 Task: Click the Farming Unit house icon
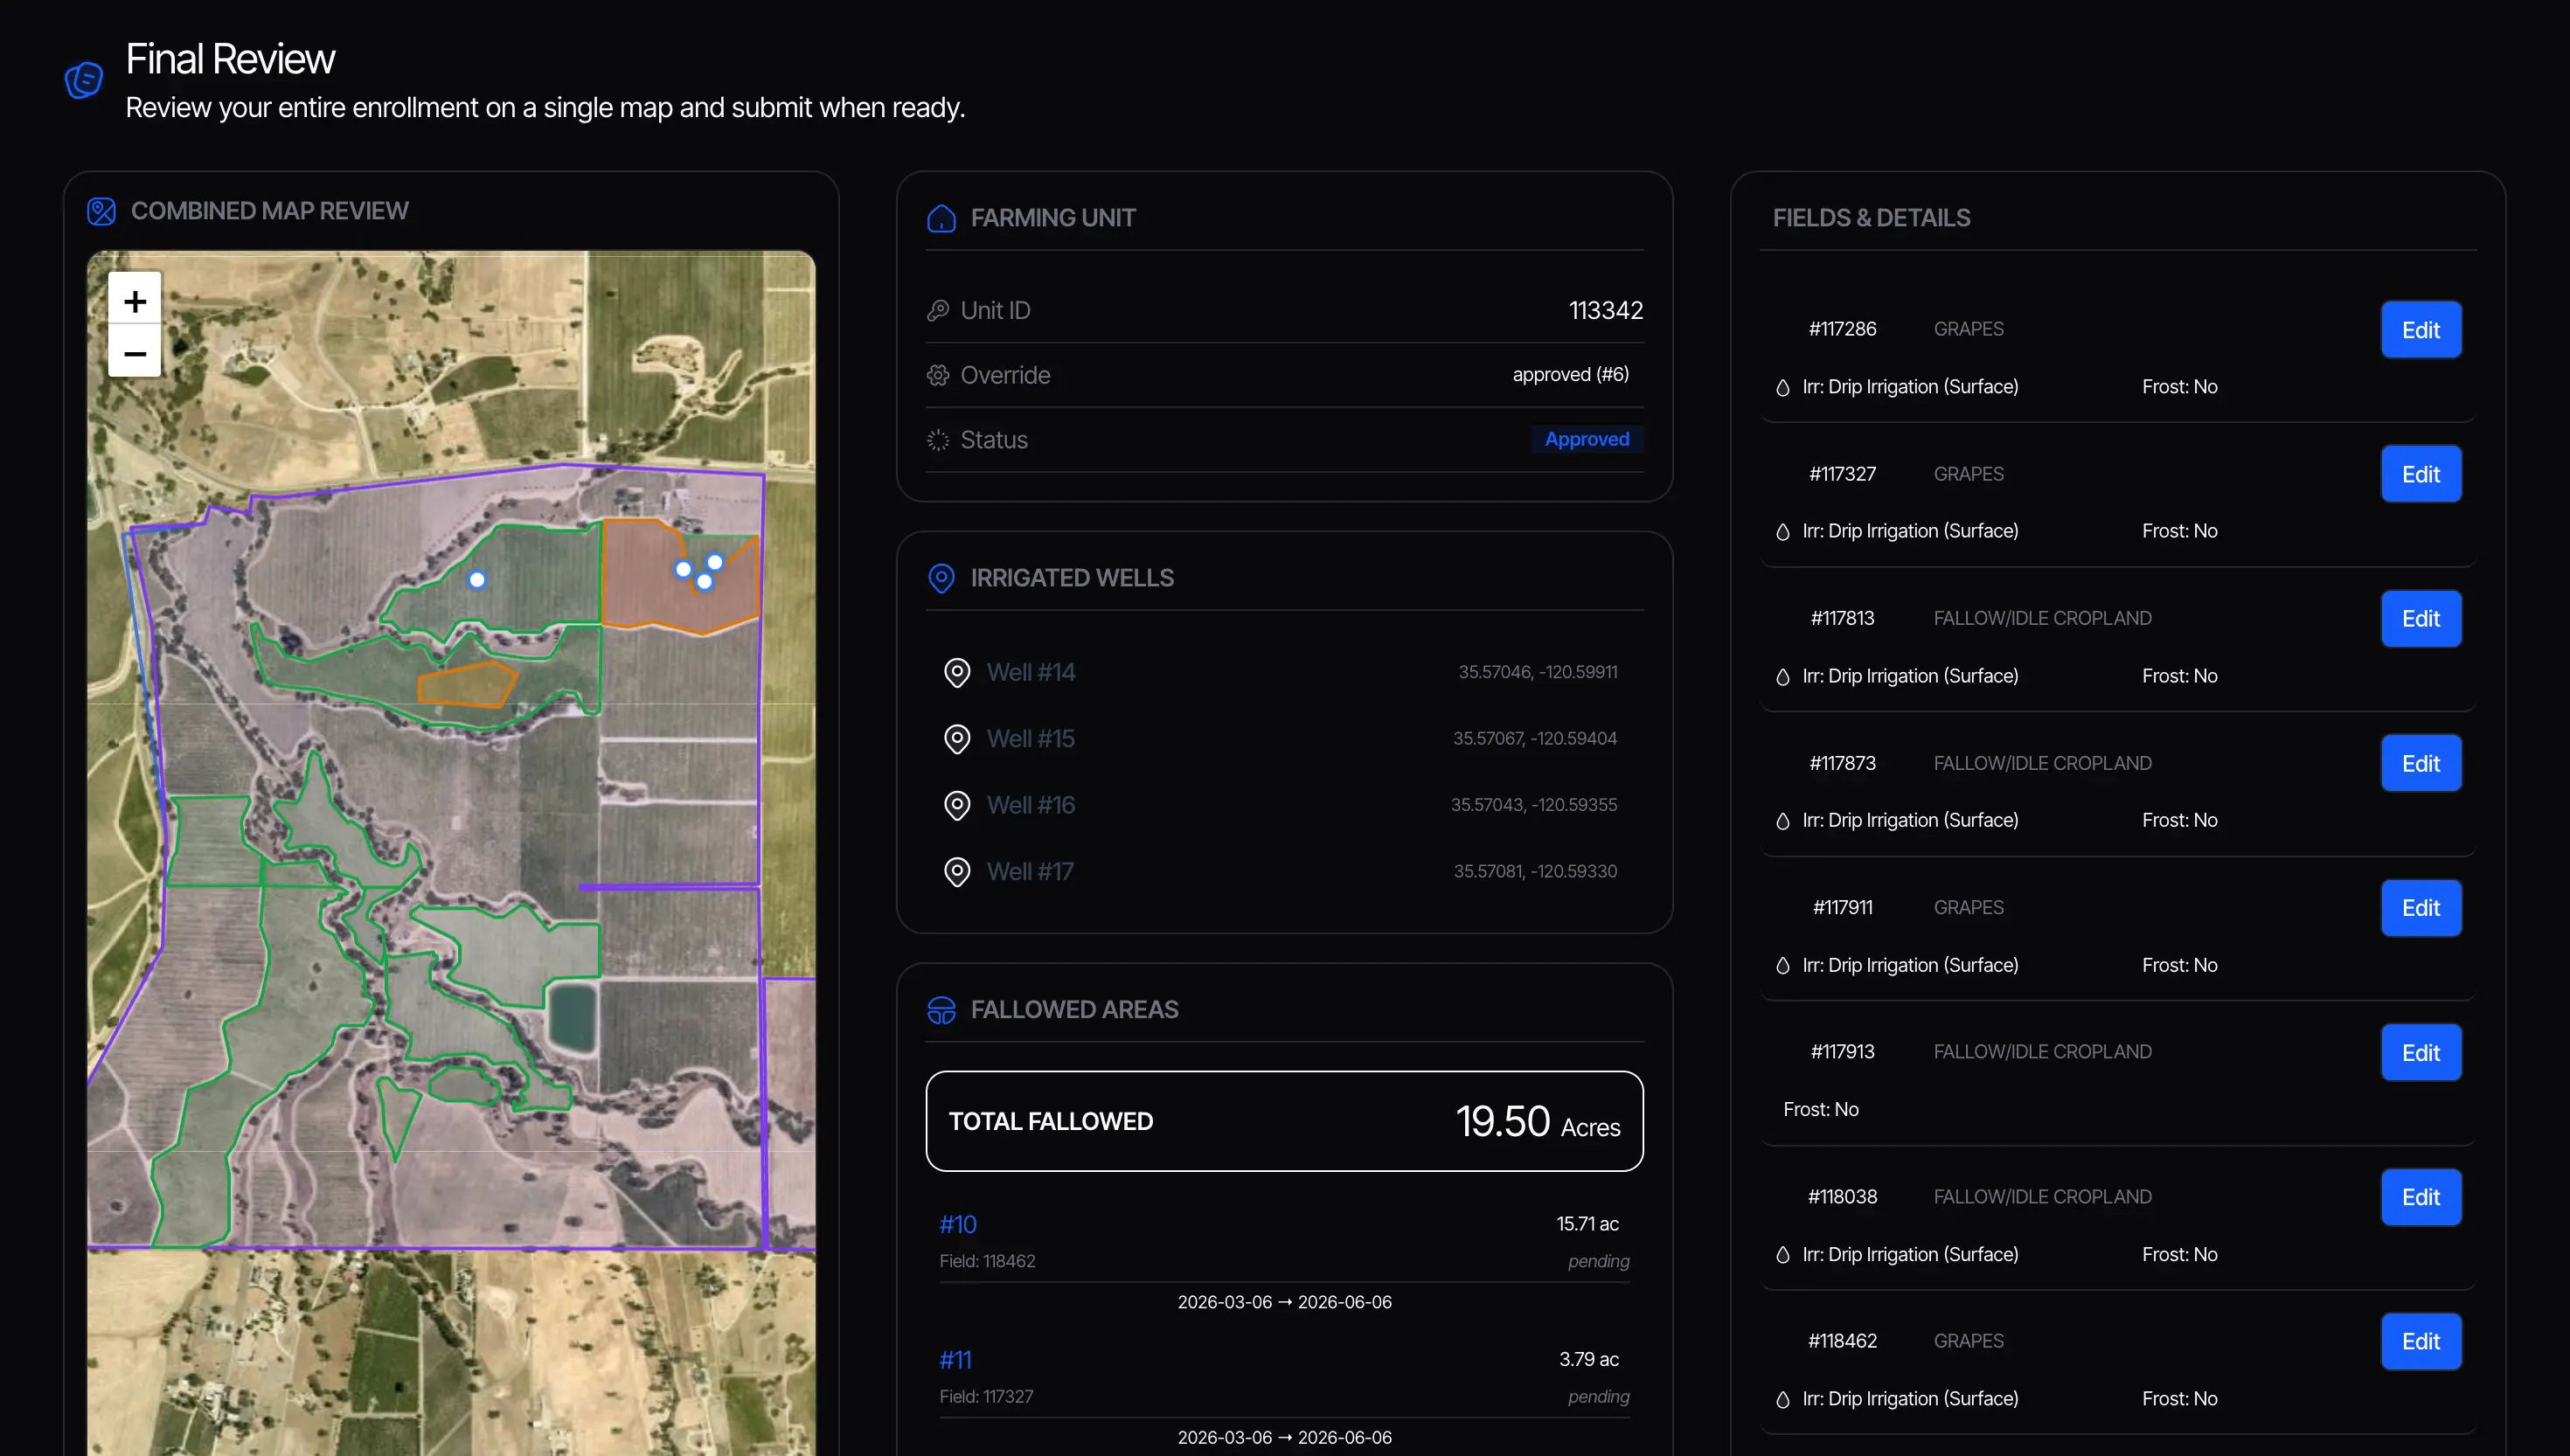(941, 218)
